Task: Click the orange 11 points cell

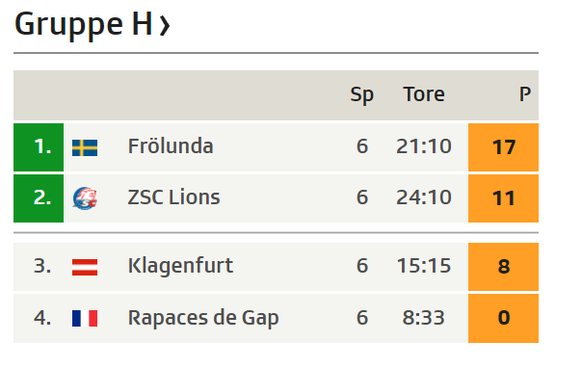Action: (x=503, y=198)
